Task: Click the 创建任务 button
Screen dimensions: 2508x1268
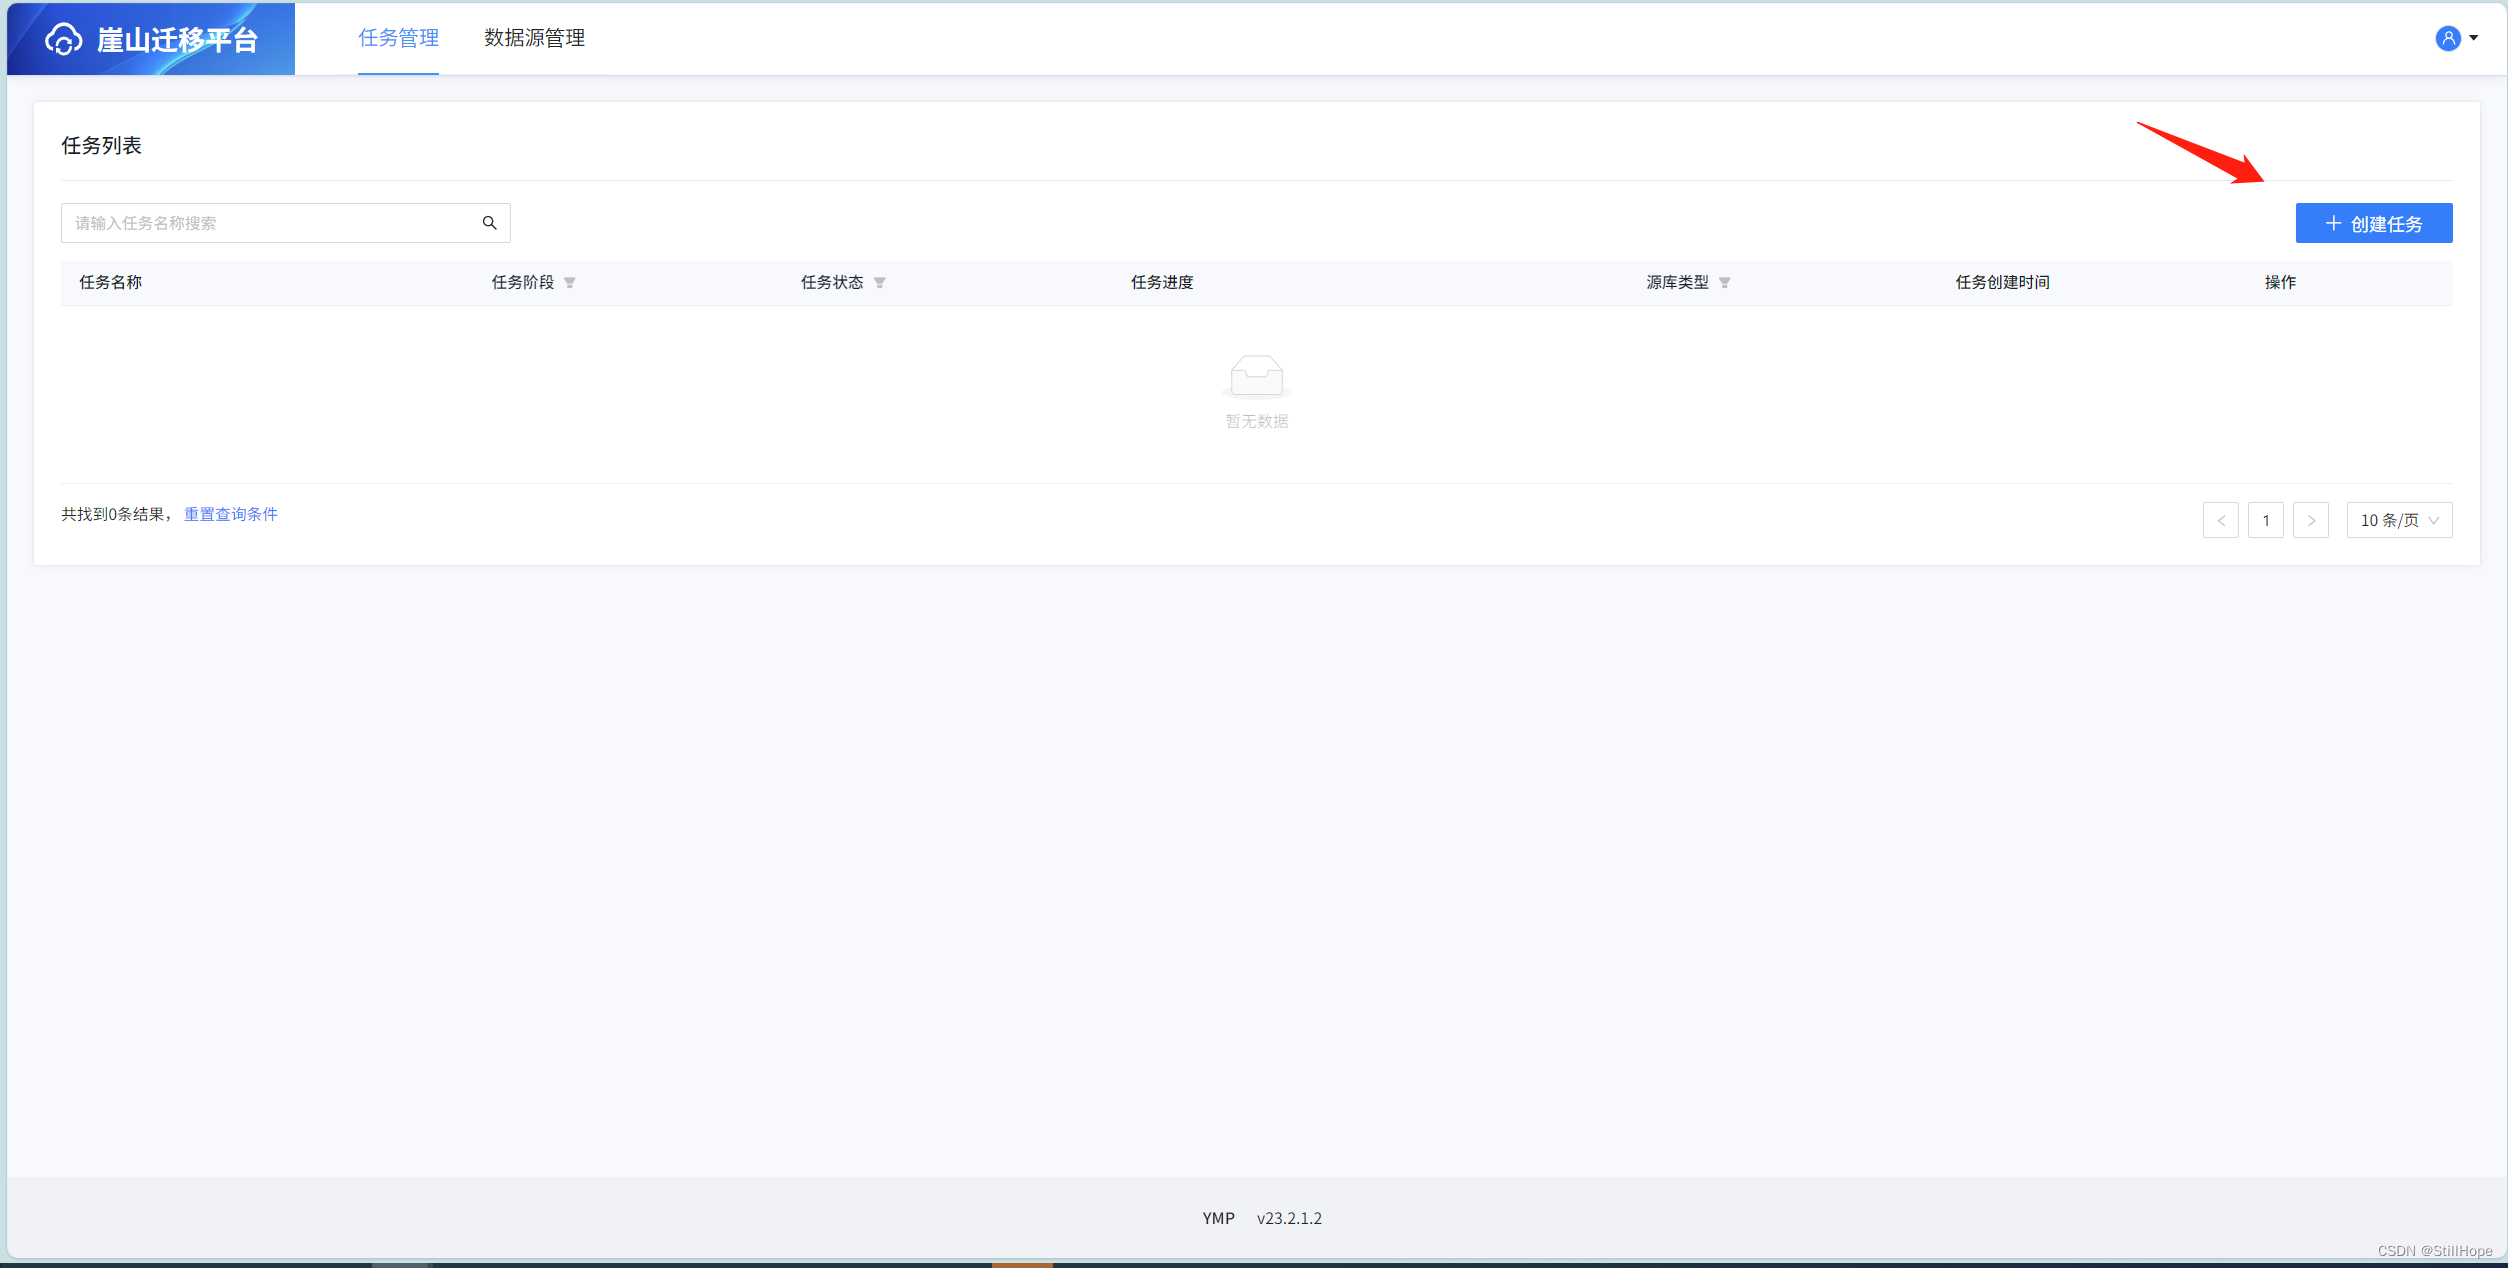Action: pos(2373,223)
